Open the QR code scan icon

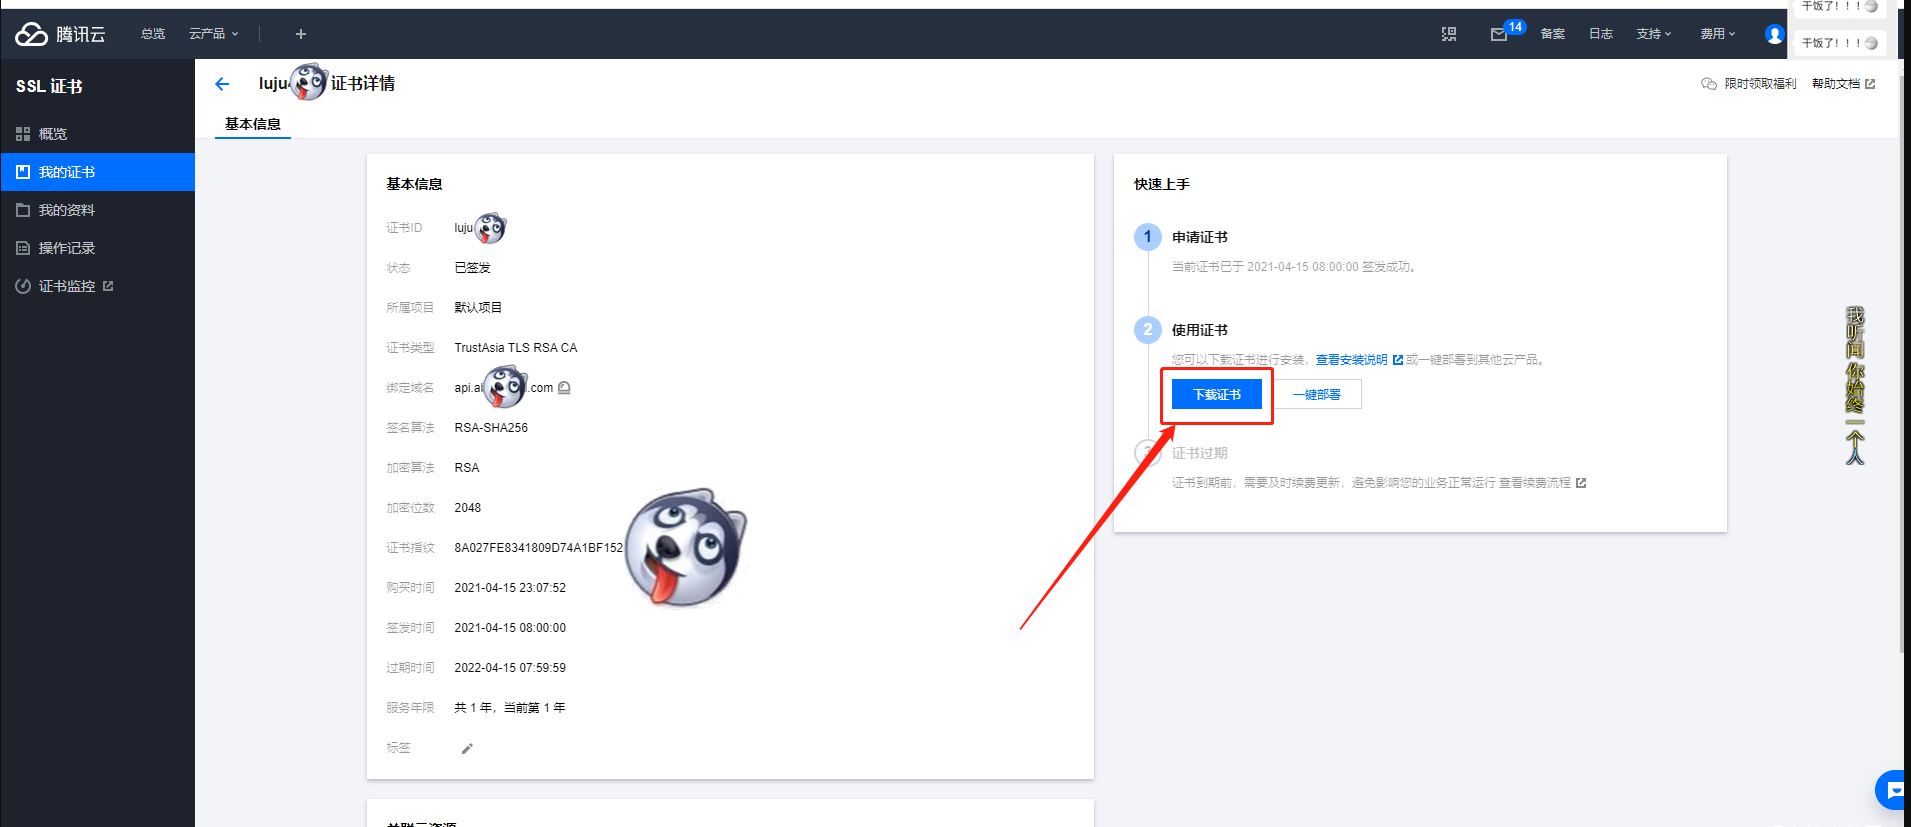tap(1449, 34)
